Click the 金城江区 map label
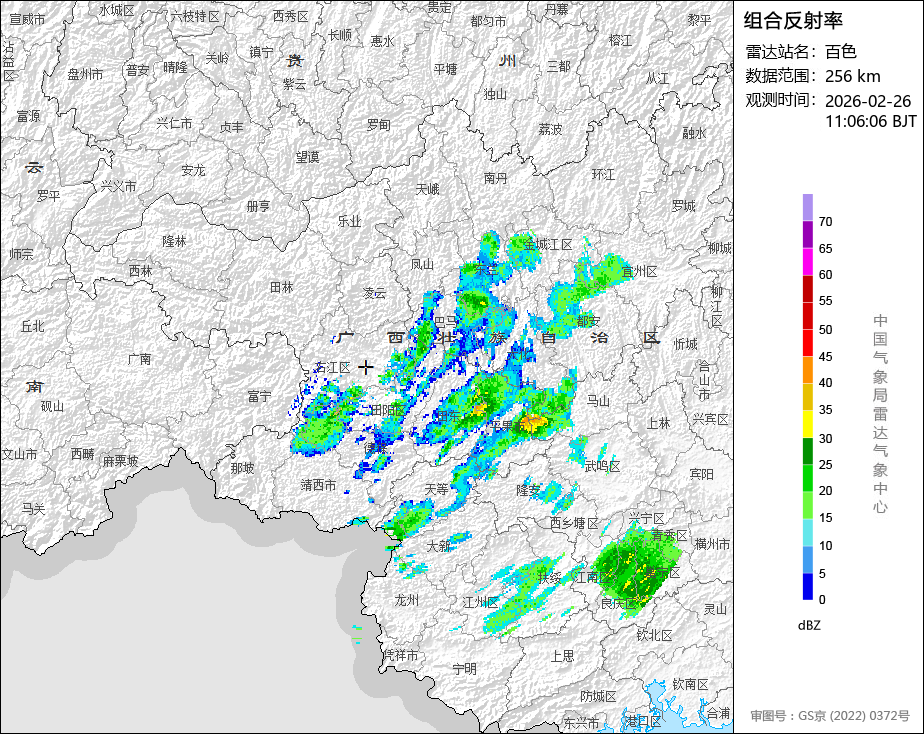The image size is (924, 734). 548,244
